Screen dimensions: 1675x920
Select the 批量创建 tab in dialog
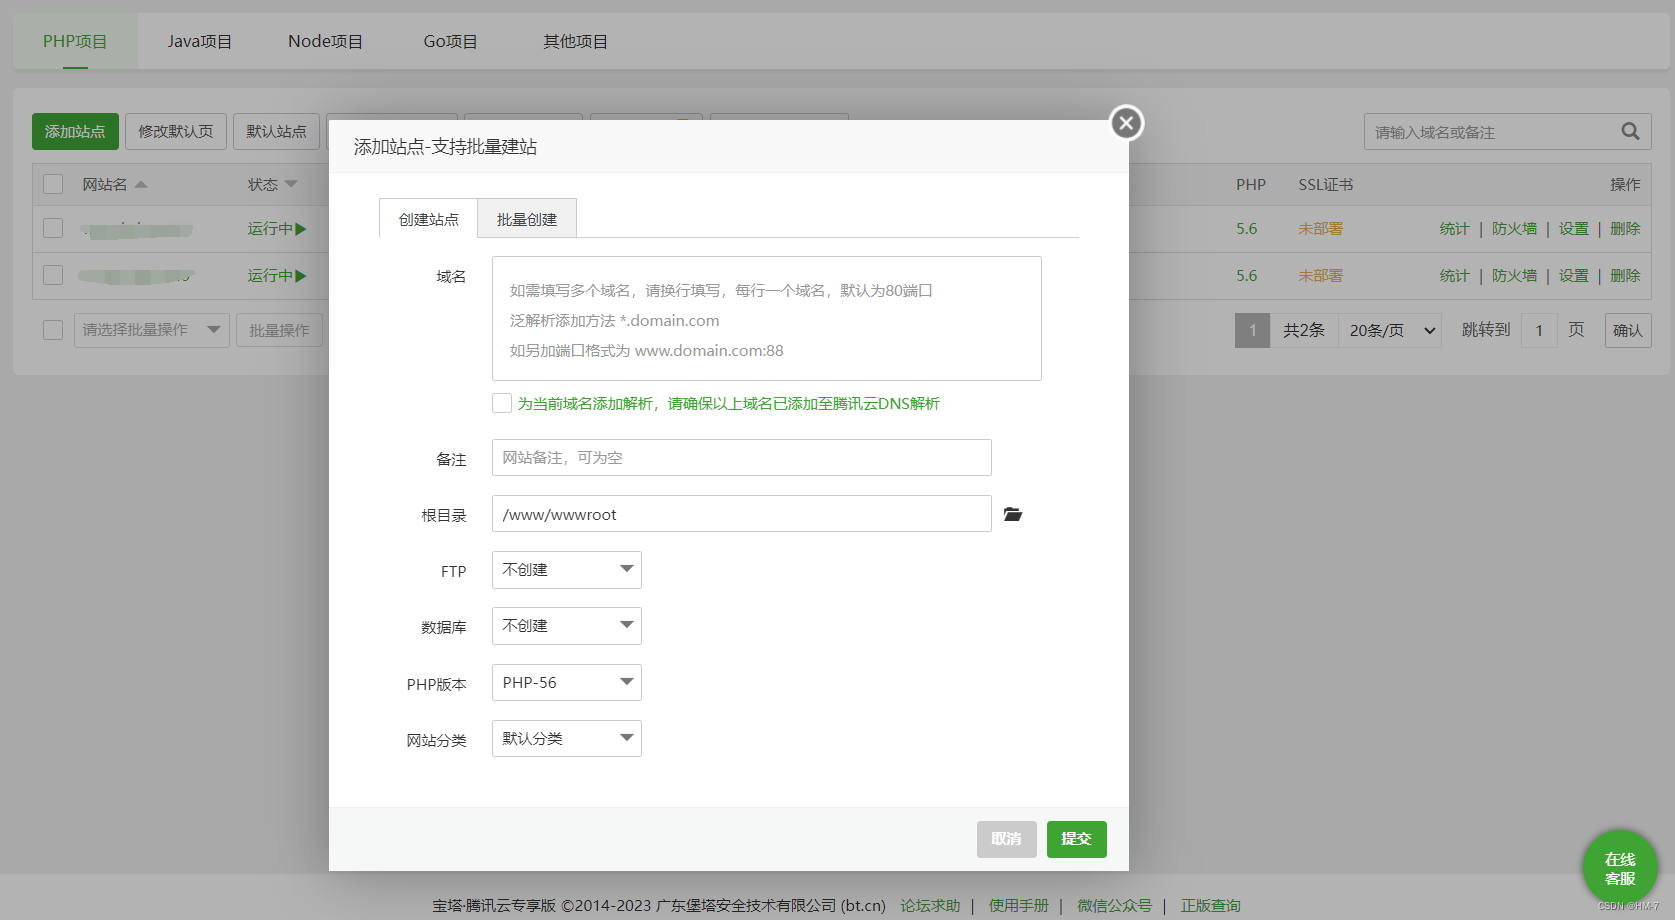(x=527, y=219)
